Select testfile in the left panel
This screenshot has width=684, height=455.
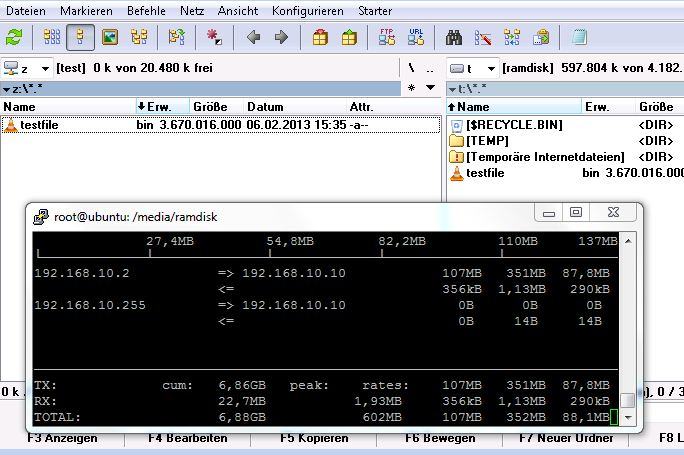(x=220, y=125)
